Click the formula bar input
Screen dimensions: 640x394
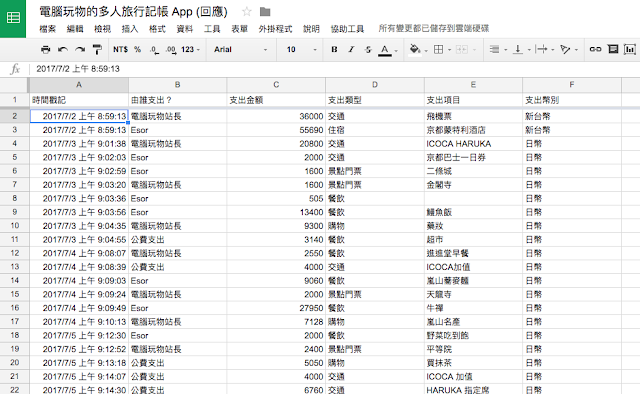click(x=335, y=69)
